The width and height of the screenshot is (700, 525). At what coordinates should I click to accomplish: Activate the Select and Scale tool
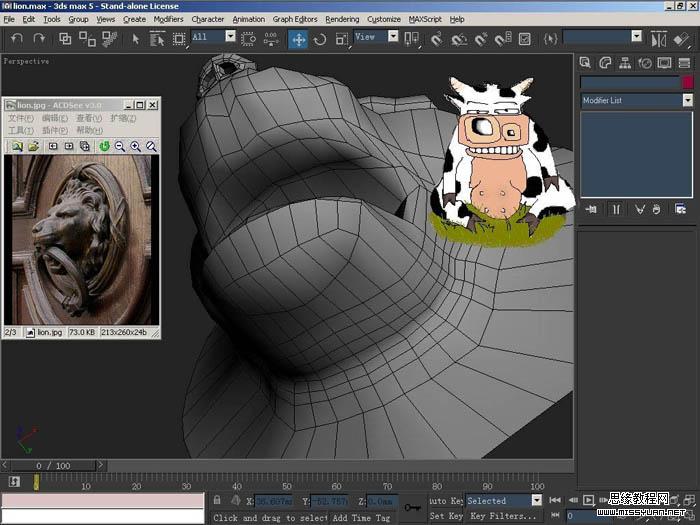[342, 39]
